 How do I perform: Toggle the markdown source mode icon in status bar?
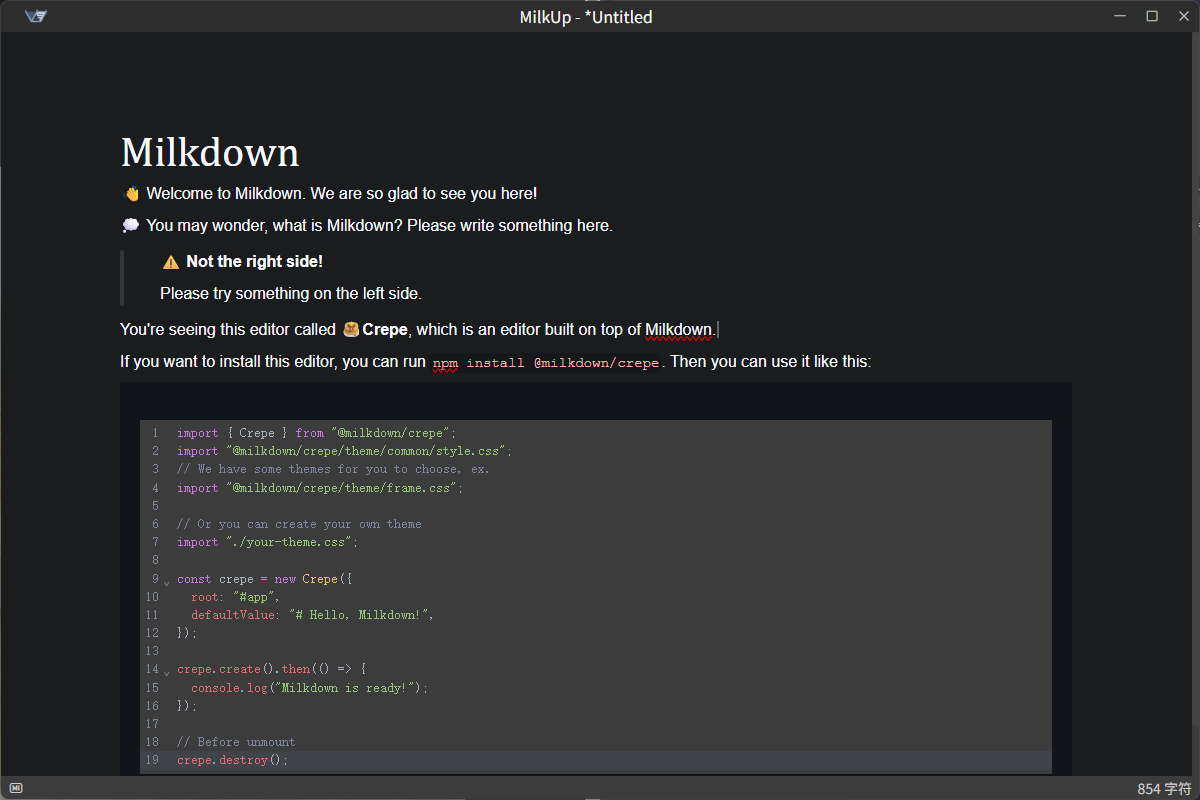click(x=16, y=788)
